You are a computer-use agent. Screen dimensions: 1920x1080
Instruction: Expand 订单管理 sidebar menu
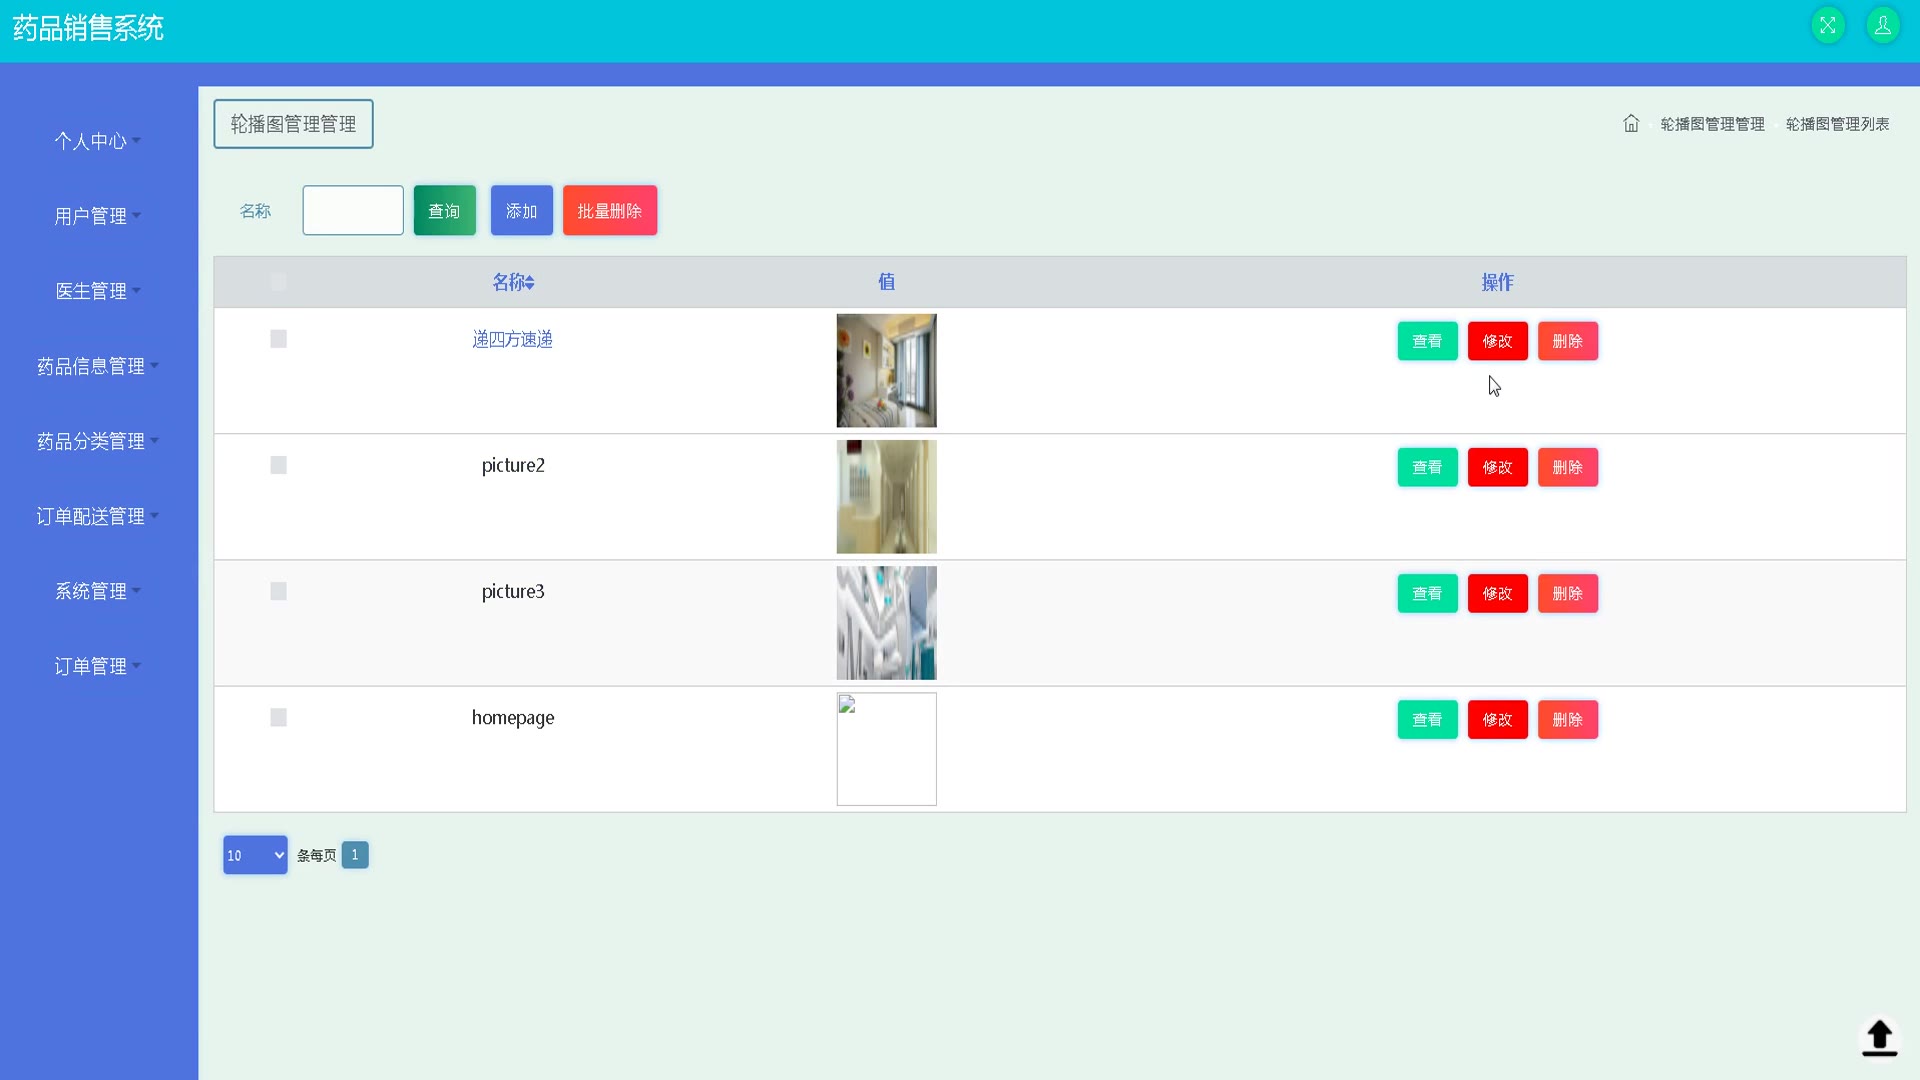coord(97,666)
